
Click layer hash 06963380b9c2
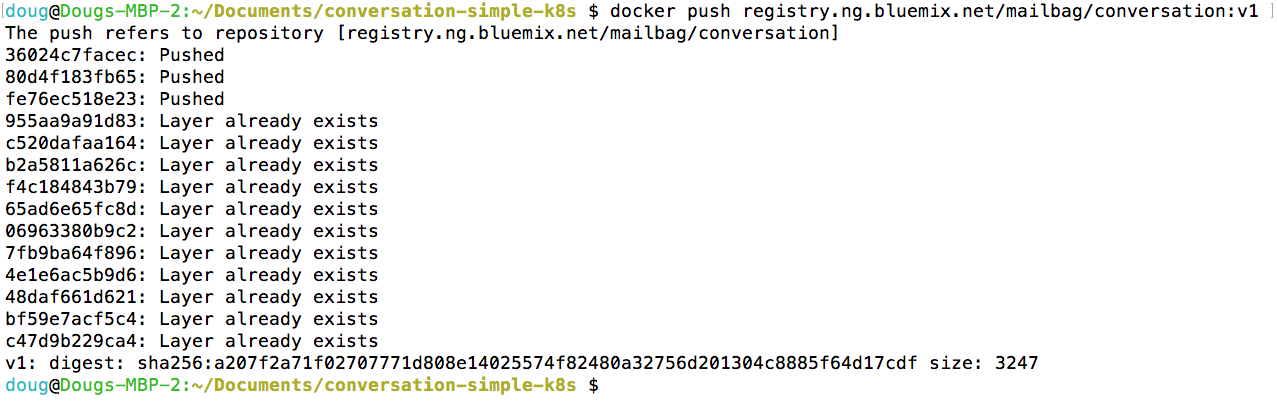[71, 231]
